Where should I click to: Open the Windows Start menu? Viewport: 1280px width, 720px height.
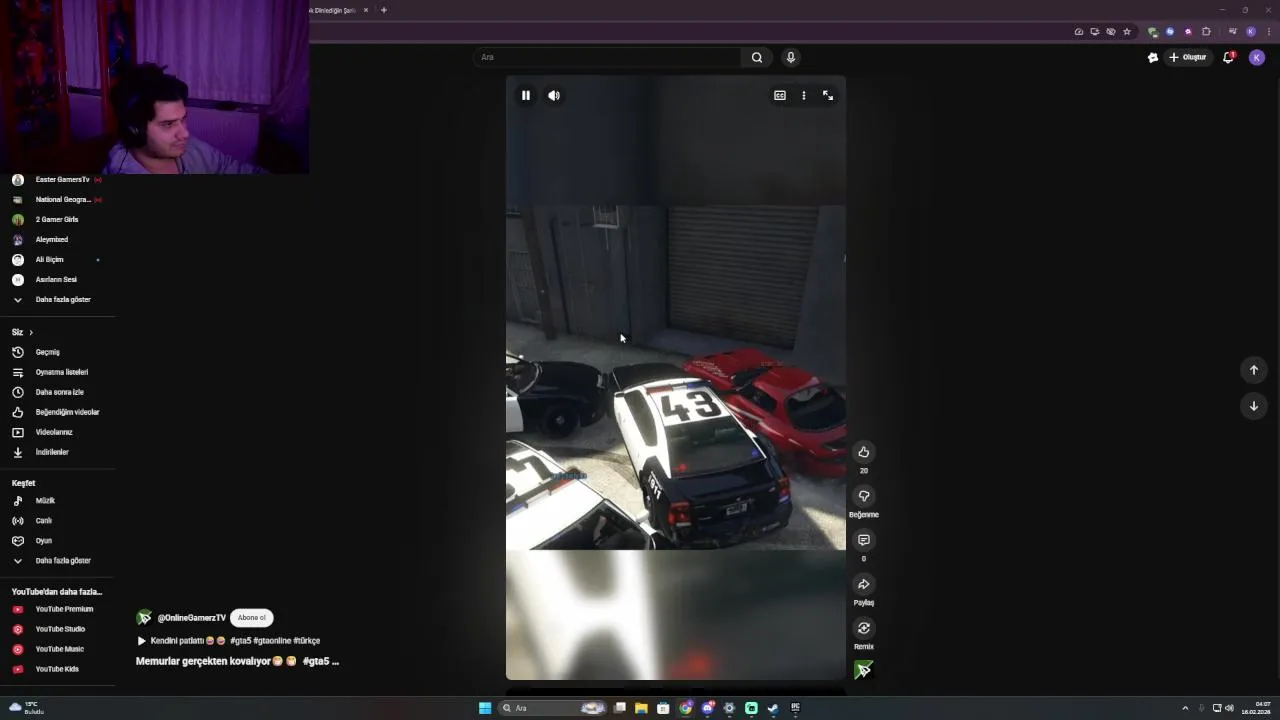tap(485, 708)
